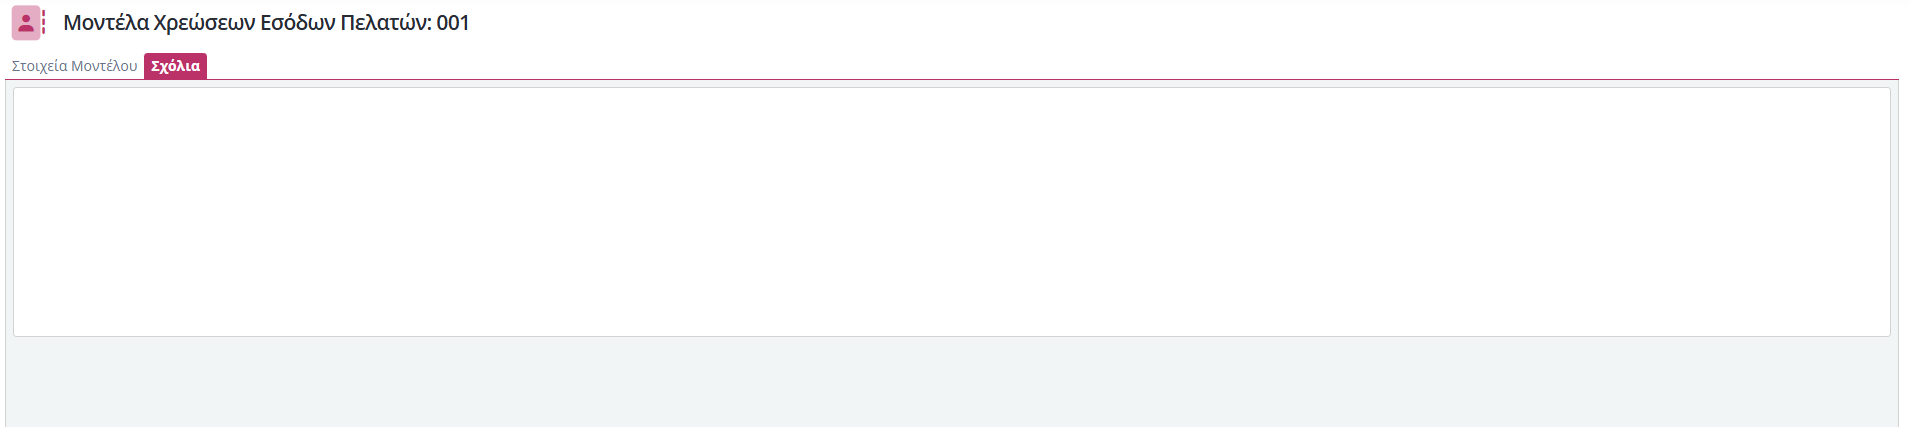Click the highlighted pink Σχόλια tab label
Image resolution: width=1911 pixels, height=427 pixels.
(175, 66)
